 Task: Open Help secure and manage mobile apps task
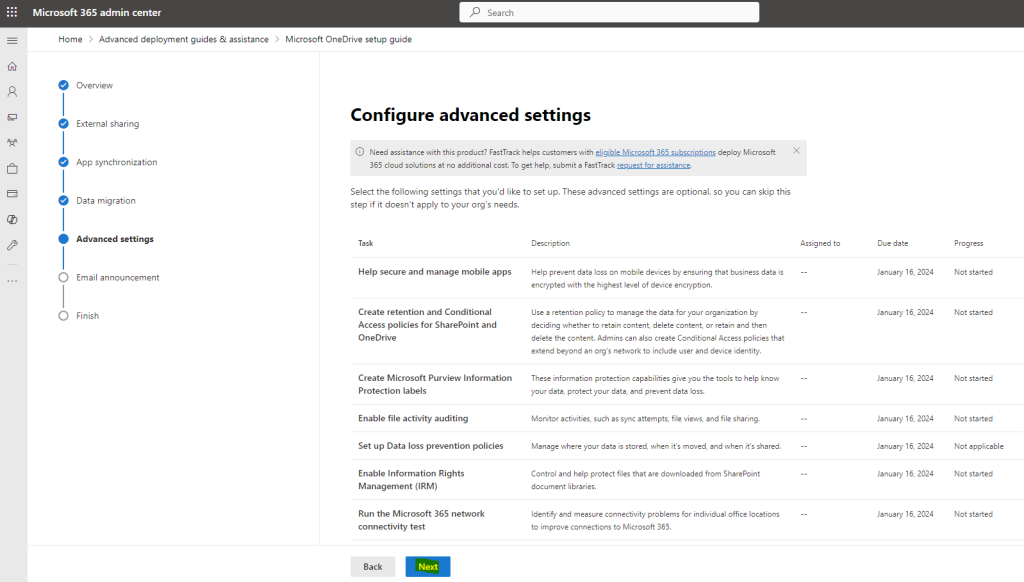(x=434, y=272)
